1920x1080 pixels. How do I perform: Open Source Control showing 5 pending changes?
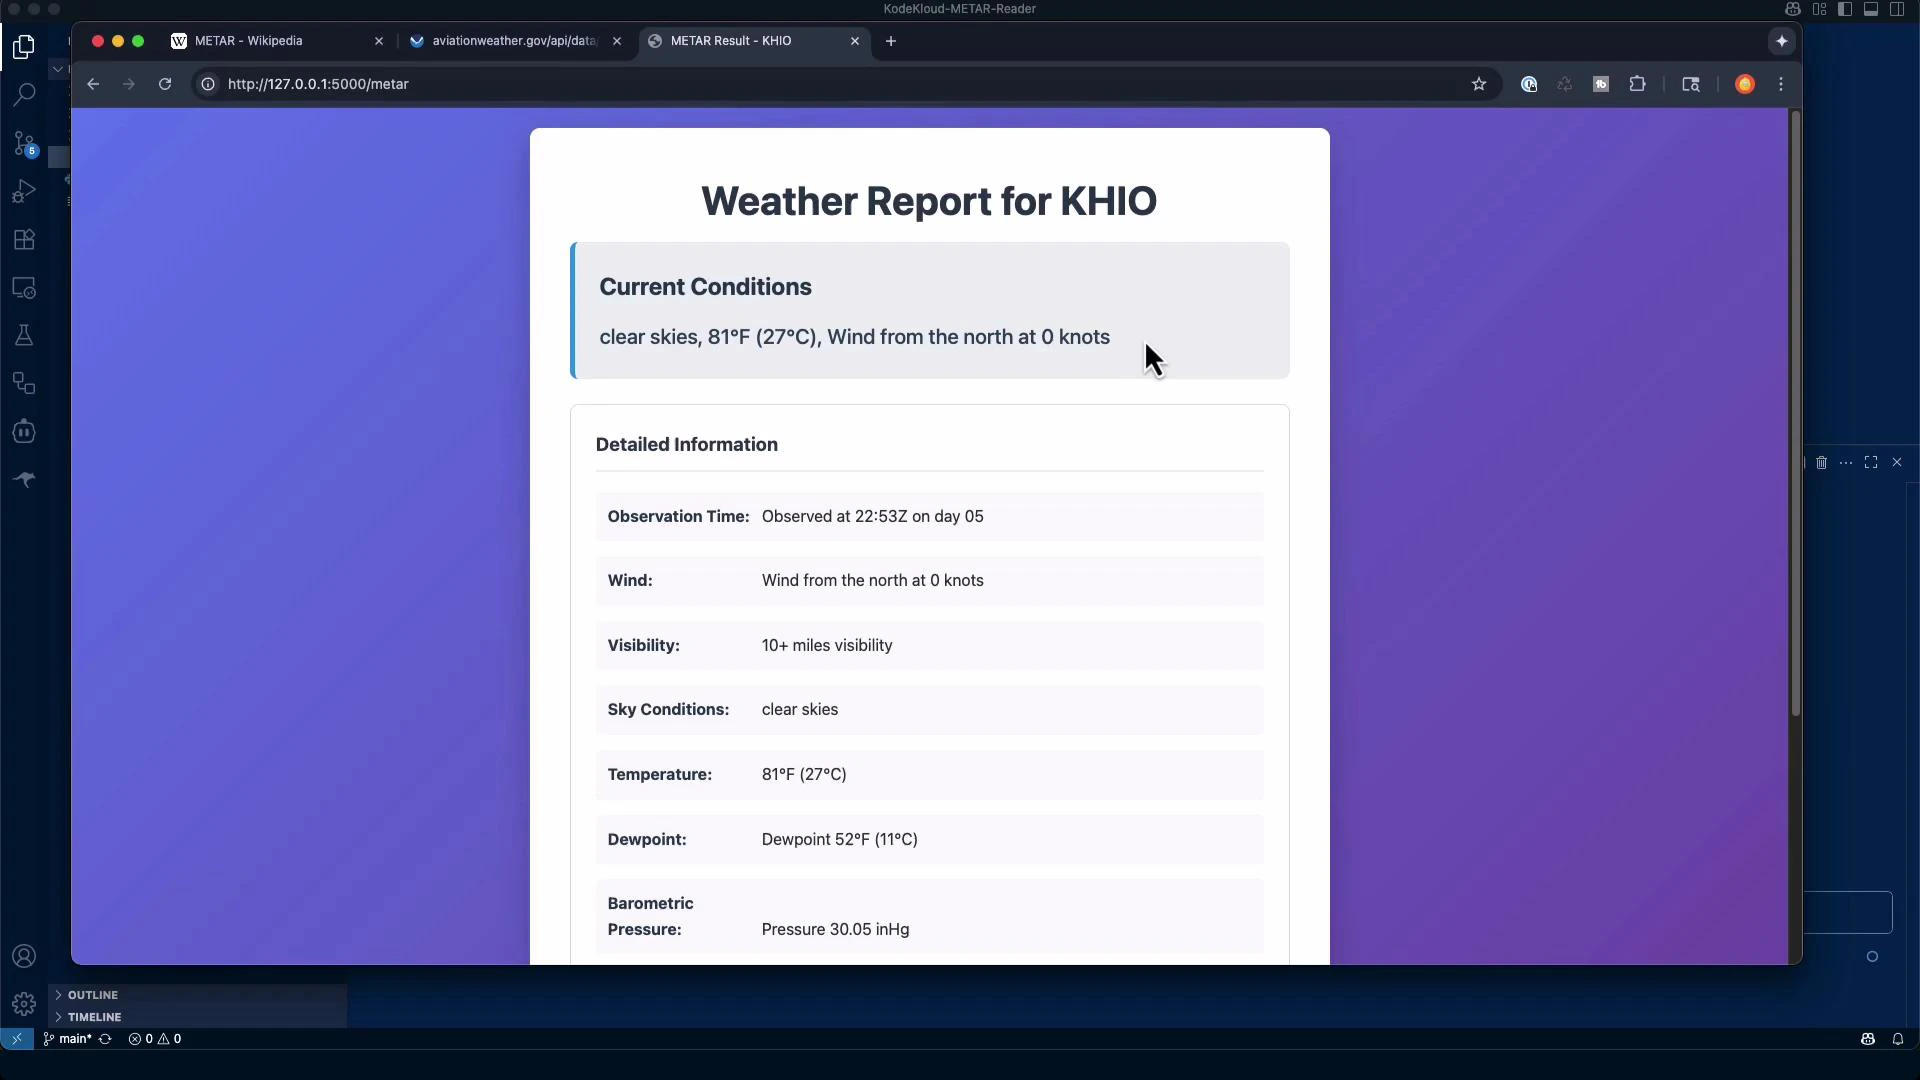pos(22,144)
